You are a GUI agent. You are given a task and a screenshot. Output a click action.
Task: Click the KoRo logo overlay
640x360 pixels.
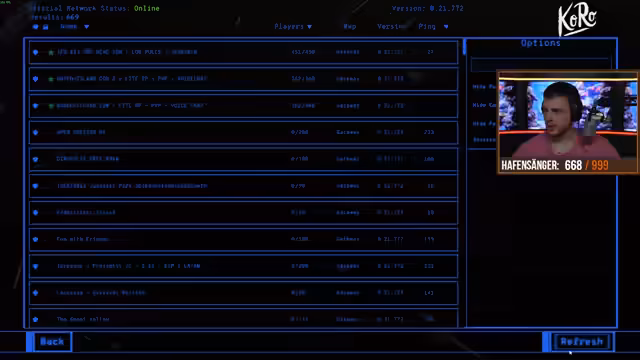click(577, 20)
